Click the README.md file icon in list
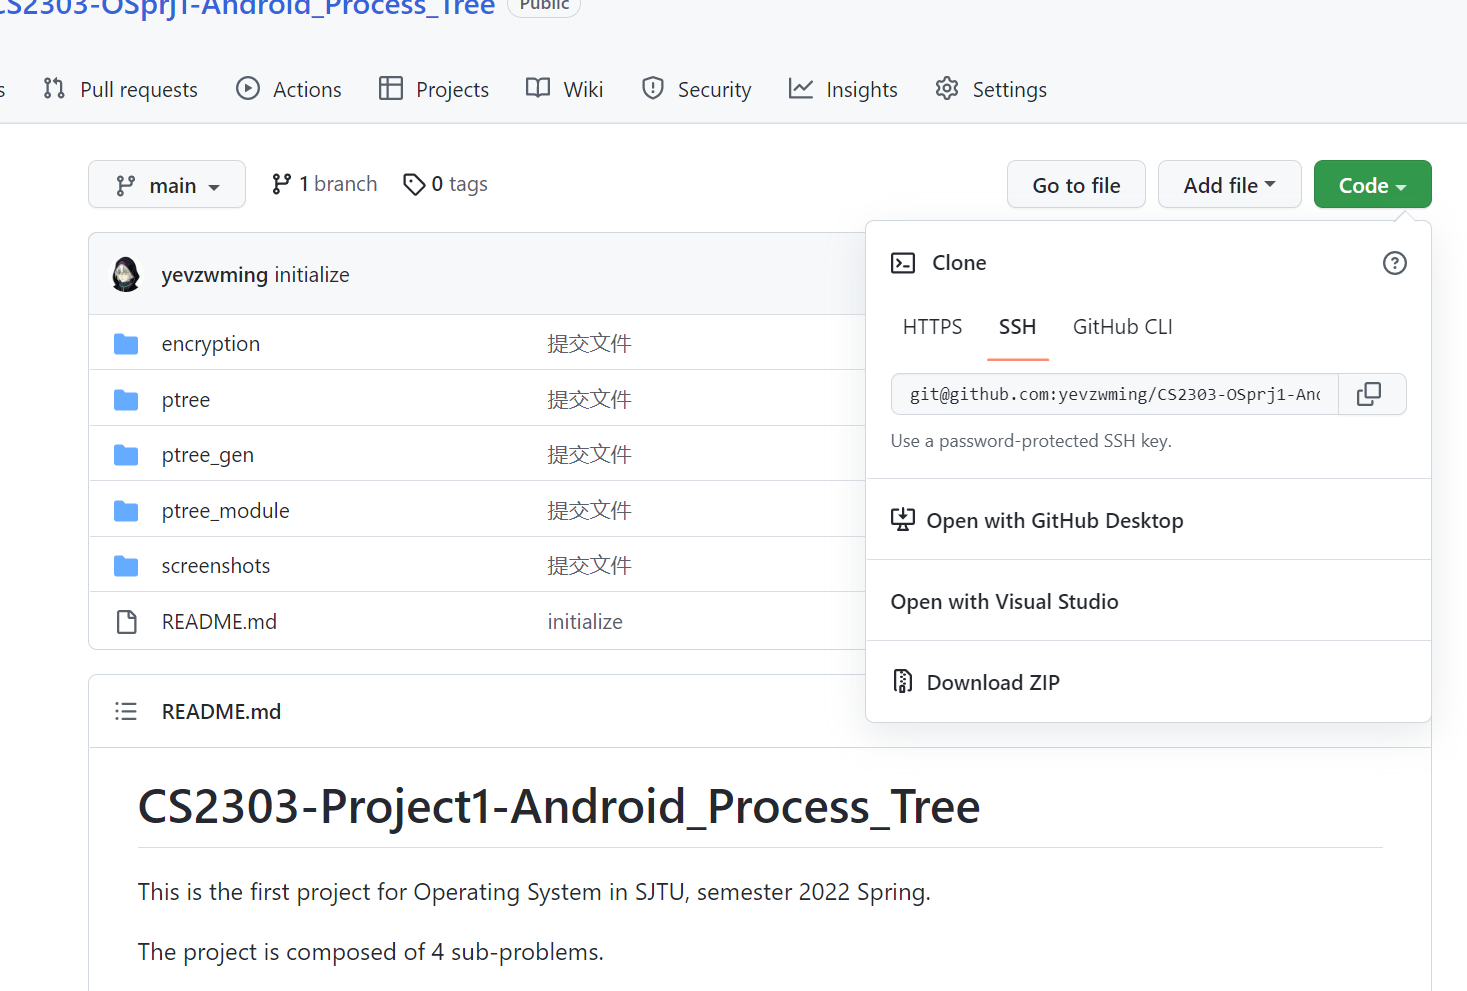Image resolution: width=1467 pixels, height=991 pixels. pos(126,621)
